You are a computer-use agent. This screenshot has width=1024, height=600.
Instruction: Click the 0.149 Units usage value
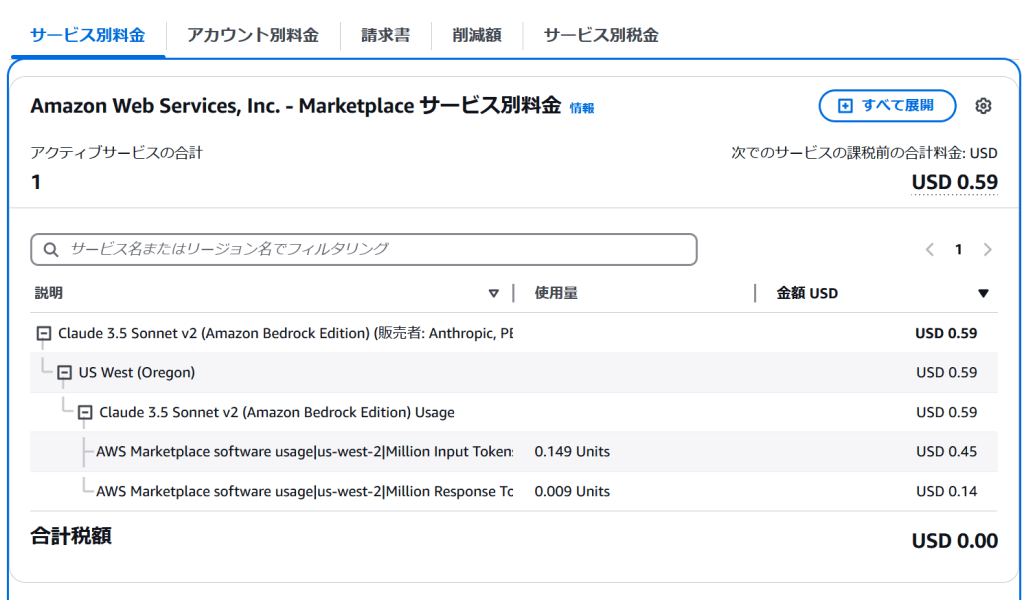(572, 452)
